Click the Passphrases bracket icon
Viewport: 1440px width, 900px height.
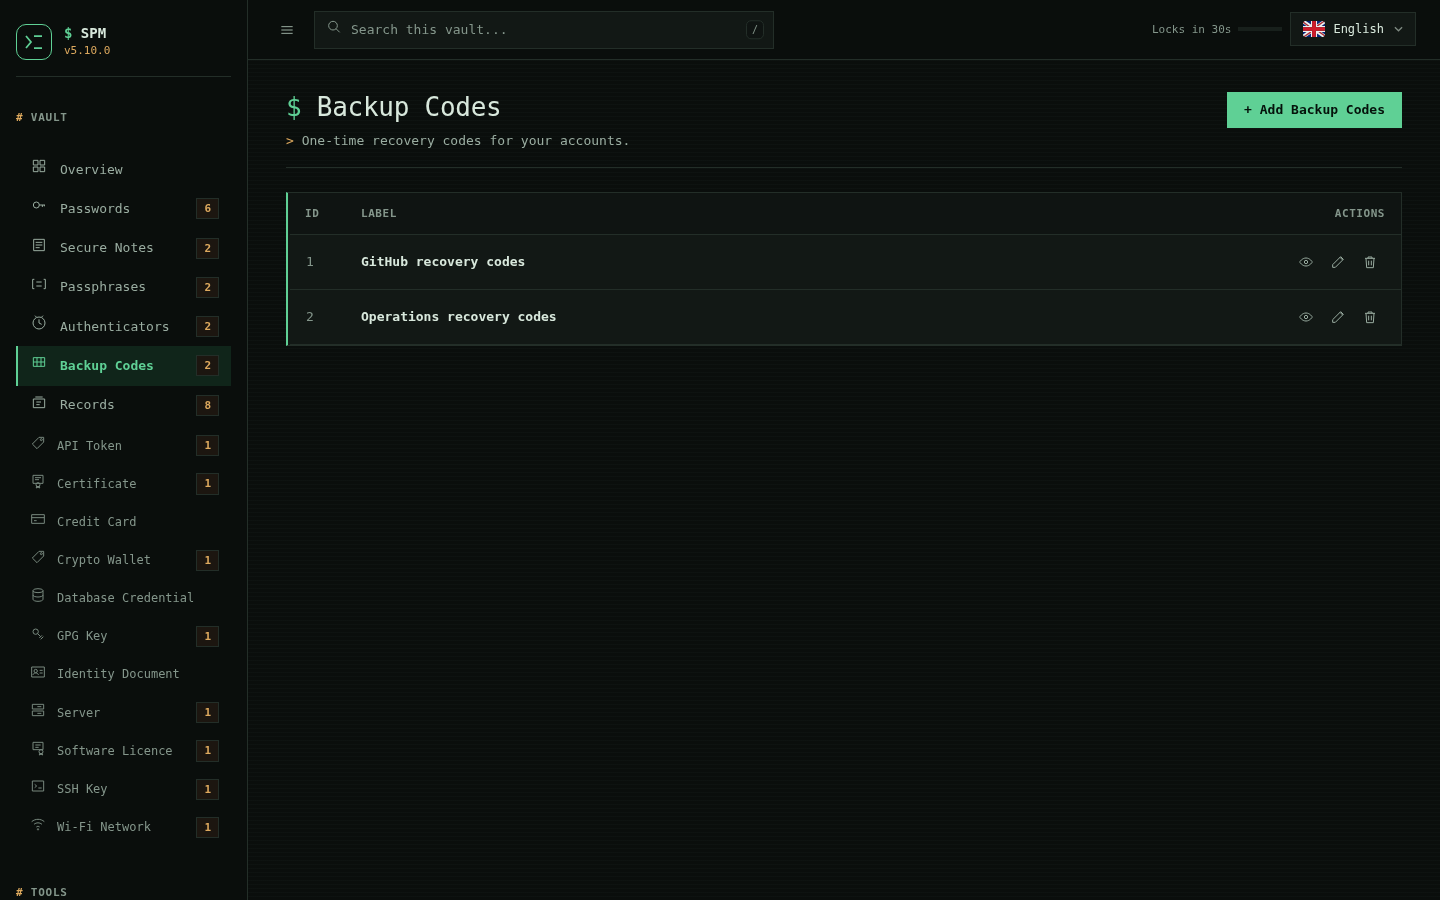39,284
